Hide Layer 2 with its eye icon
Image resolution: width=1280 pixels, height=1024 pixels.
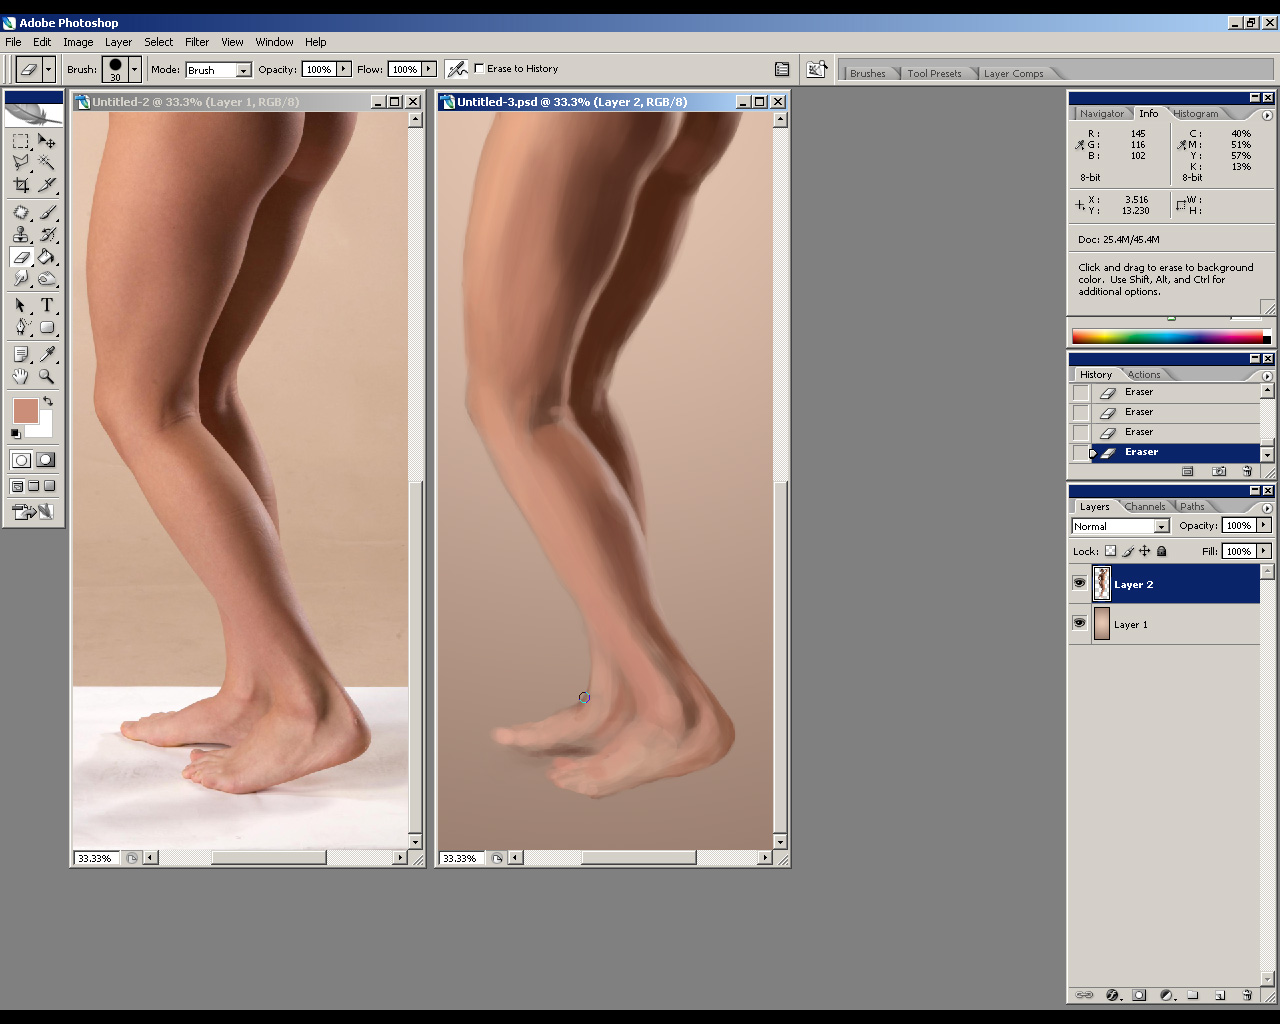[1079, 583]
